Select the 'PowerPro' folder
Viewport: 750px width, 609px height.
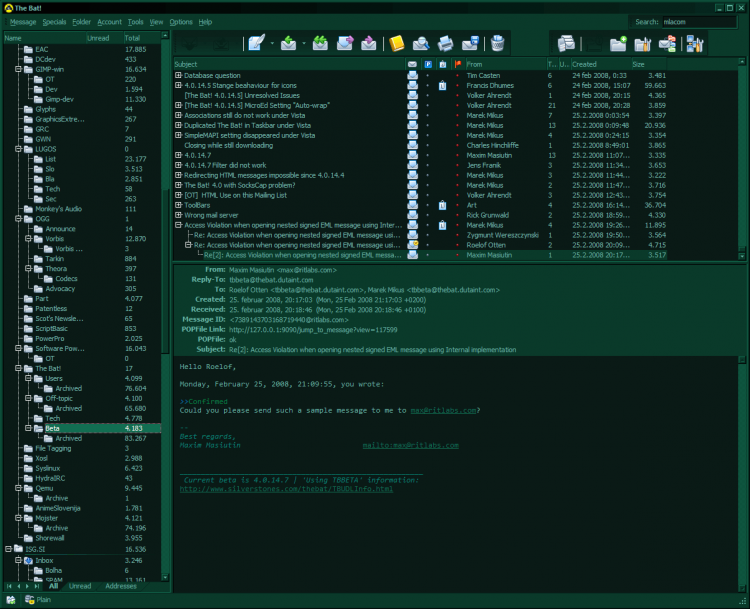tap(50, 339)
